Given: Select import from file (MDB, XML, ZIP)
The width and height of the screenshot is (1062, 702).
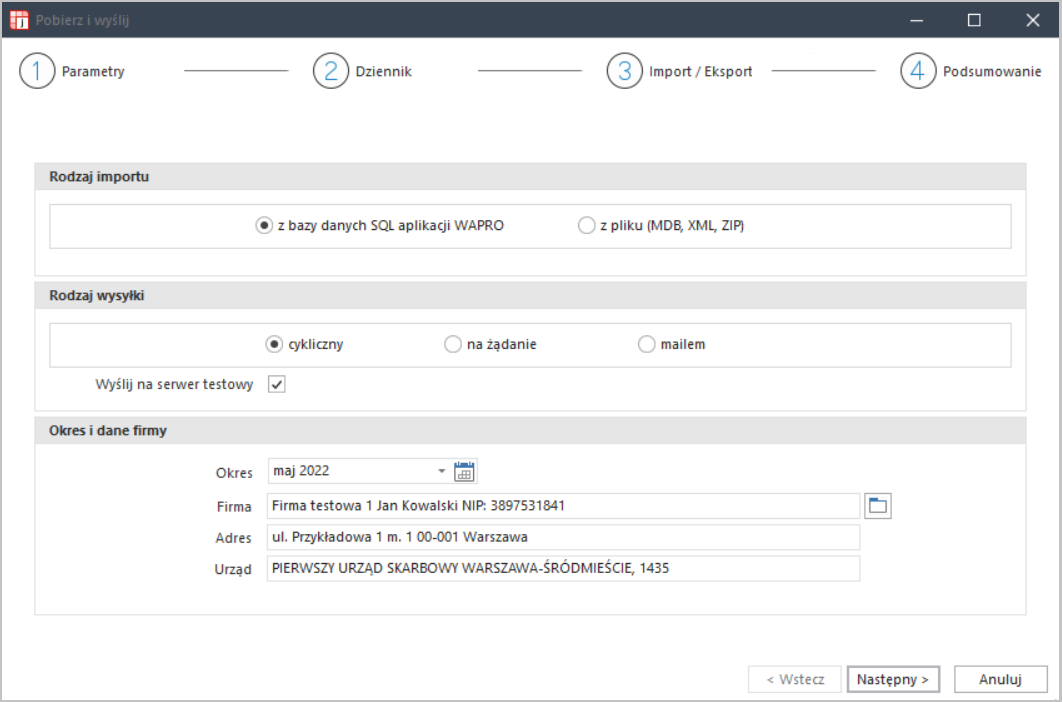Looking at the screenshot, I should 586,226.
